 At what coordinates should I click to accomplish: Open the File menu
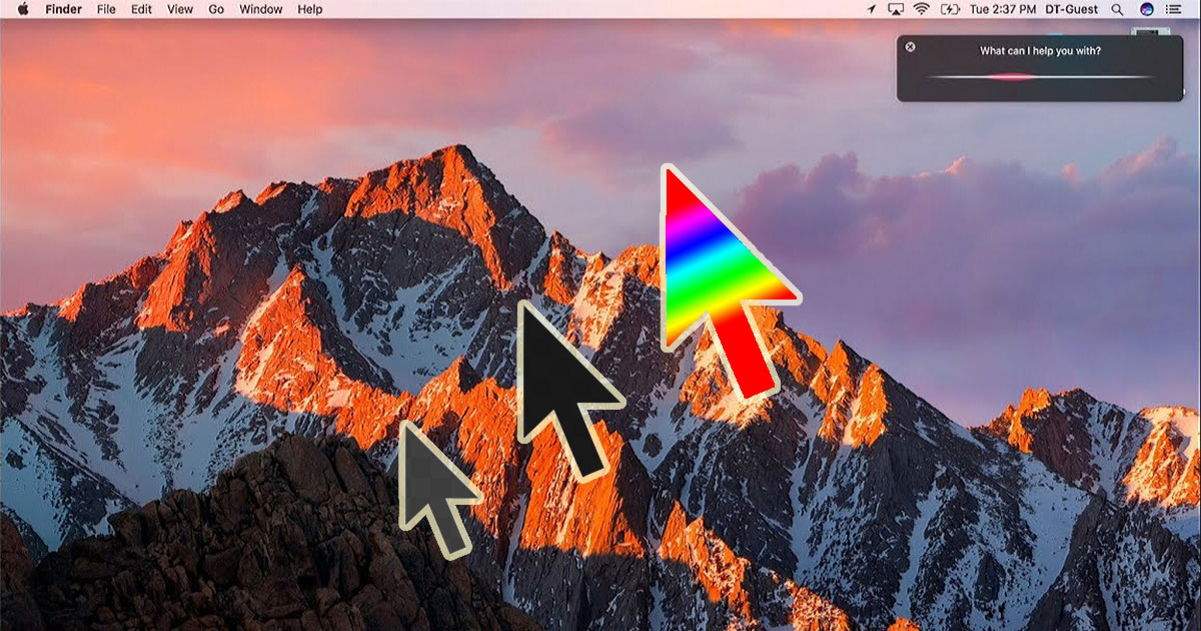coord(104,9)
